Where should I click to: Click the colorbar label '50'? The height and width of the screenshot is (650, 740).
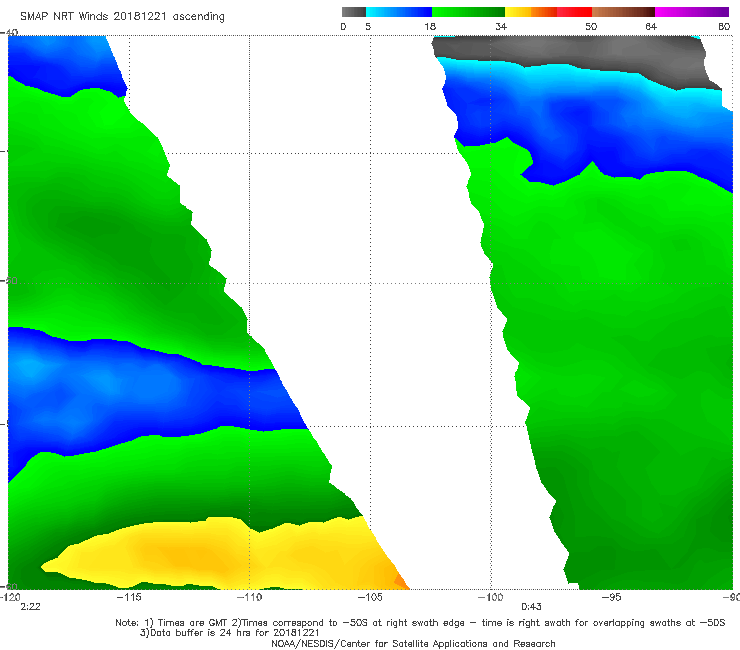coord(591,27)
